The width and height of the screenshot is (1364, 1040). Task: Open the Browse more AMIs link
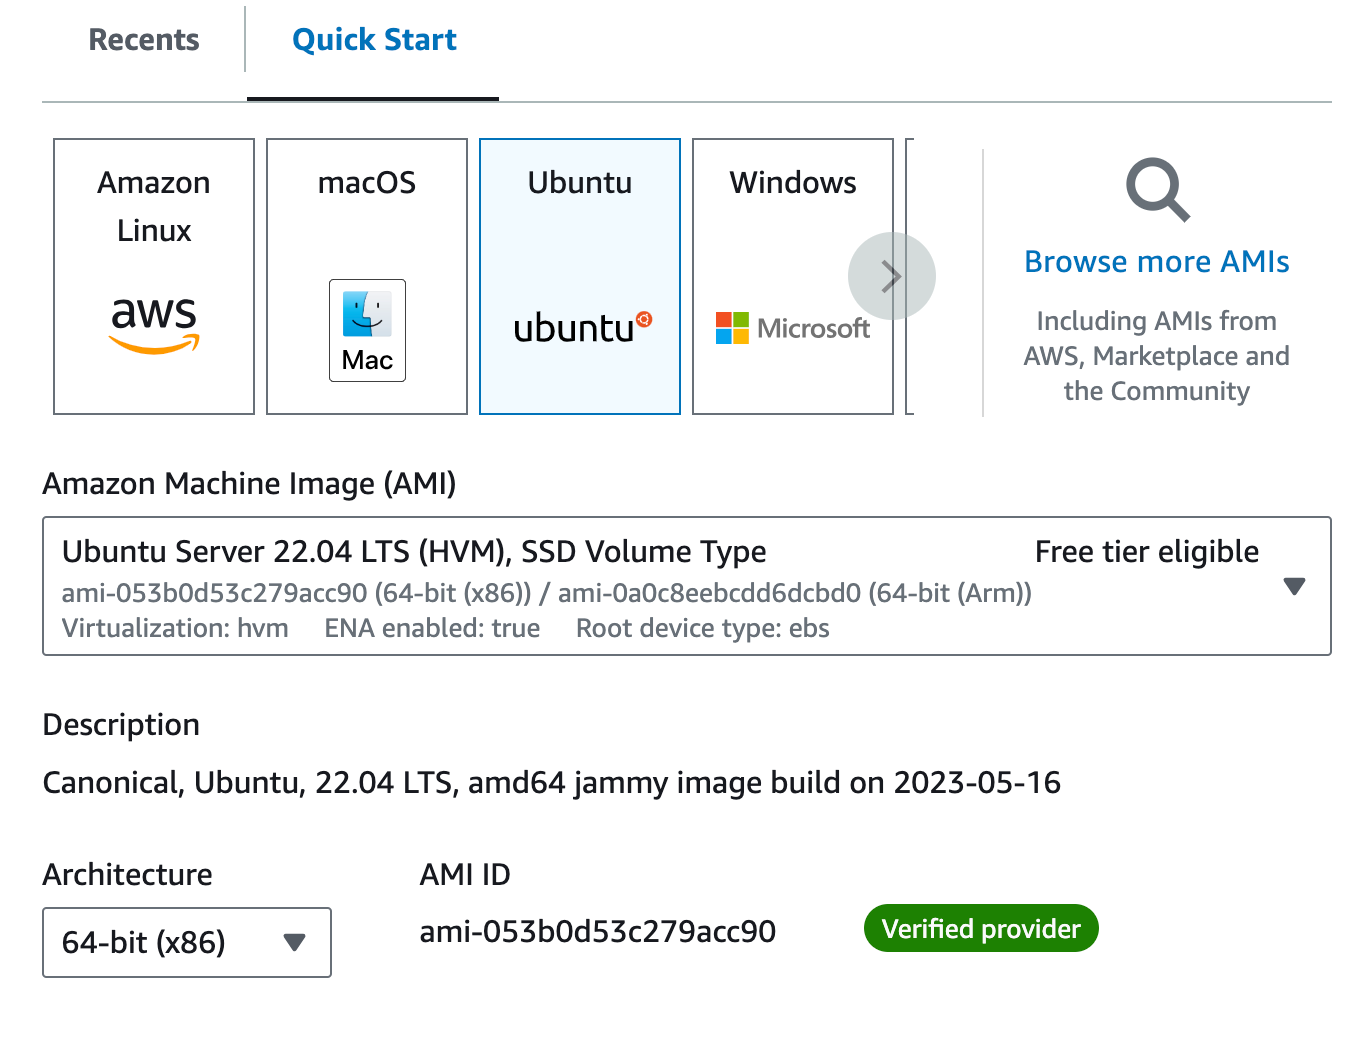point(1156,261)
